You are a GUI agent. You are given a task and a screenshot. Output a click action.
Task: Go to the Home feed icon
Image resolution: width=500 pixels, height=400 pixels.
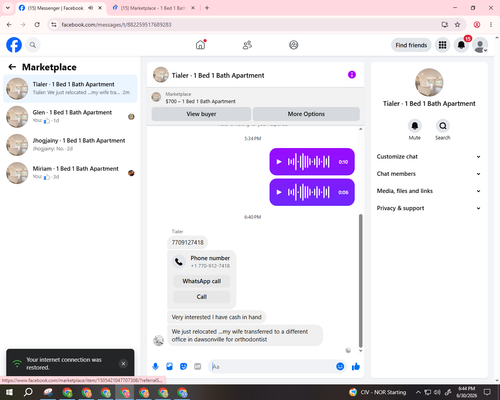pos(200,45)
